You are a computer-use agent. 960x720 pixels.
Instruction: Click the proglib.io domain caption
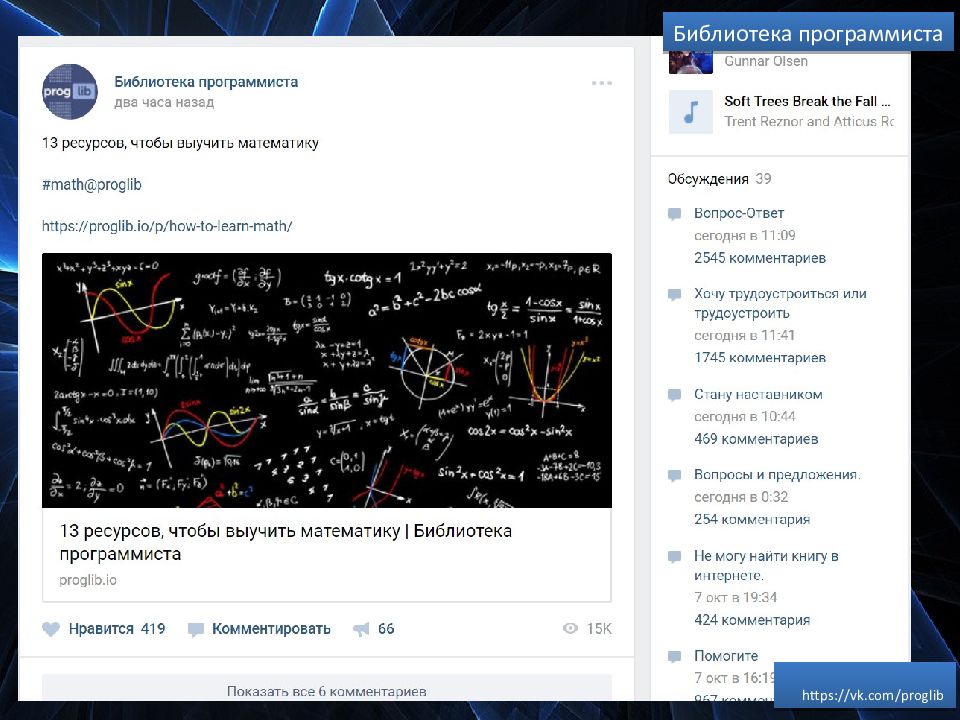point(88,580)
